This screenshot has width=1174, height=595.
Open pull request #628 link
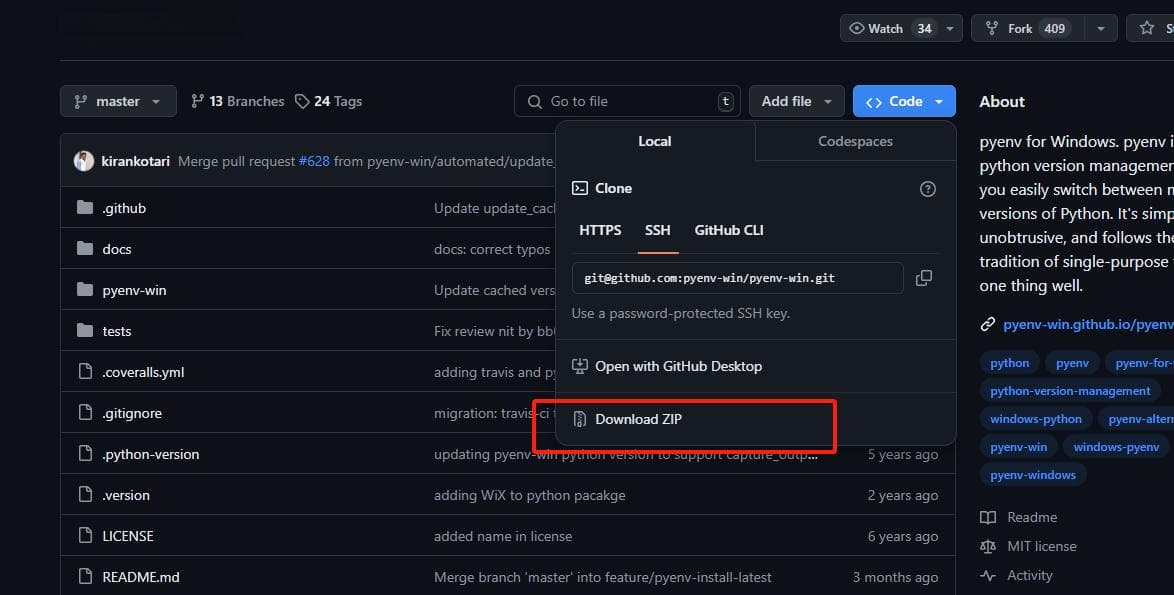tap(314, 161)
